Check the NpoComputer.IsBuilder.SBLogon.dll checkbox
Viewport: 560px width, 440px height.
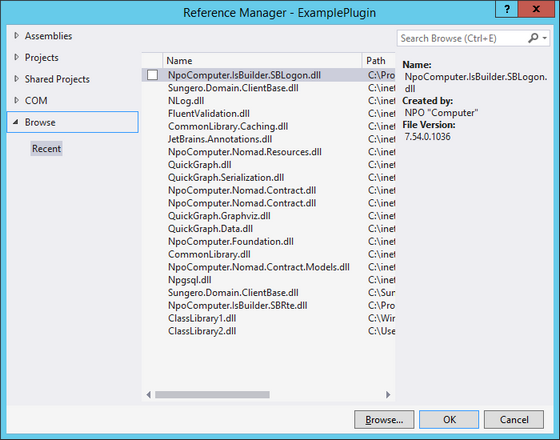pos(152,75)
